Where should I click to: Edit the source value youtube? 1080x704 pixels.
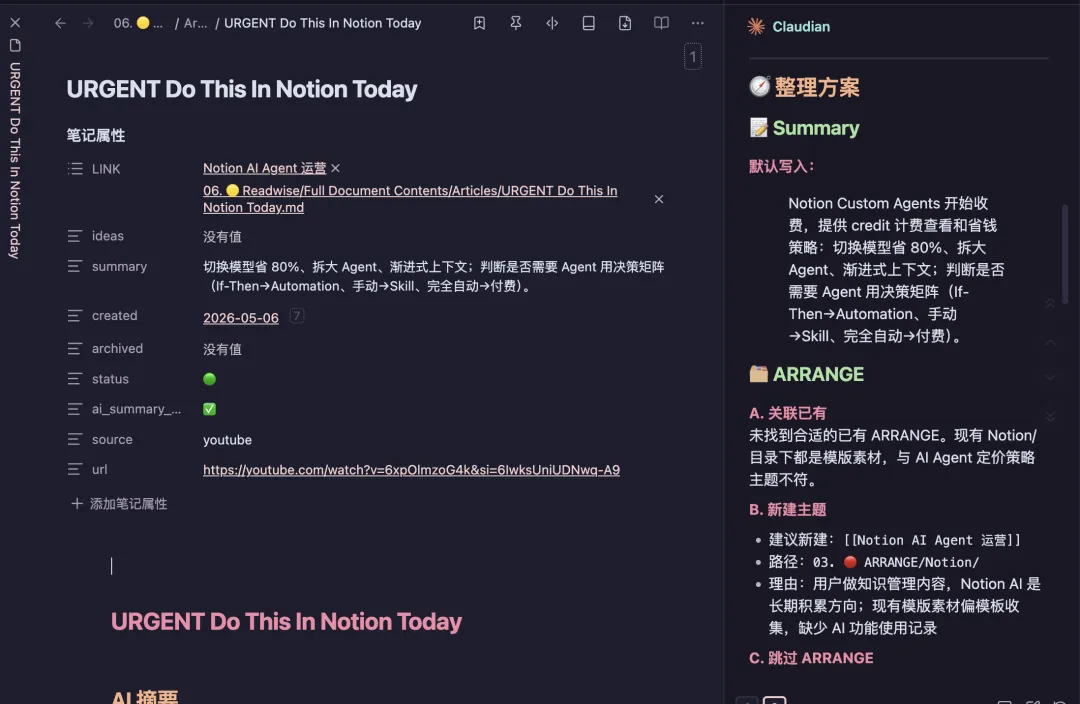pos(227,439)
